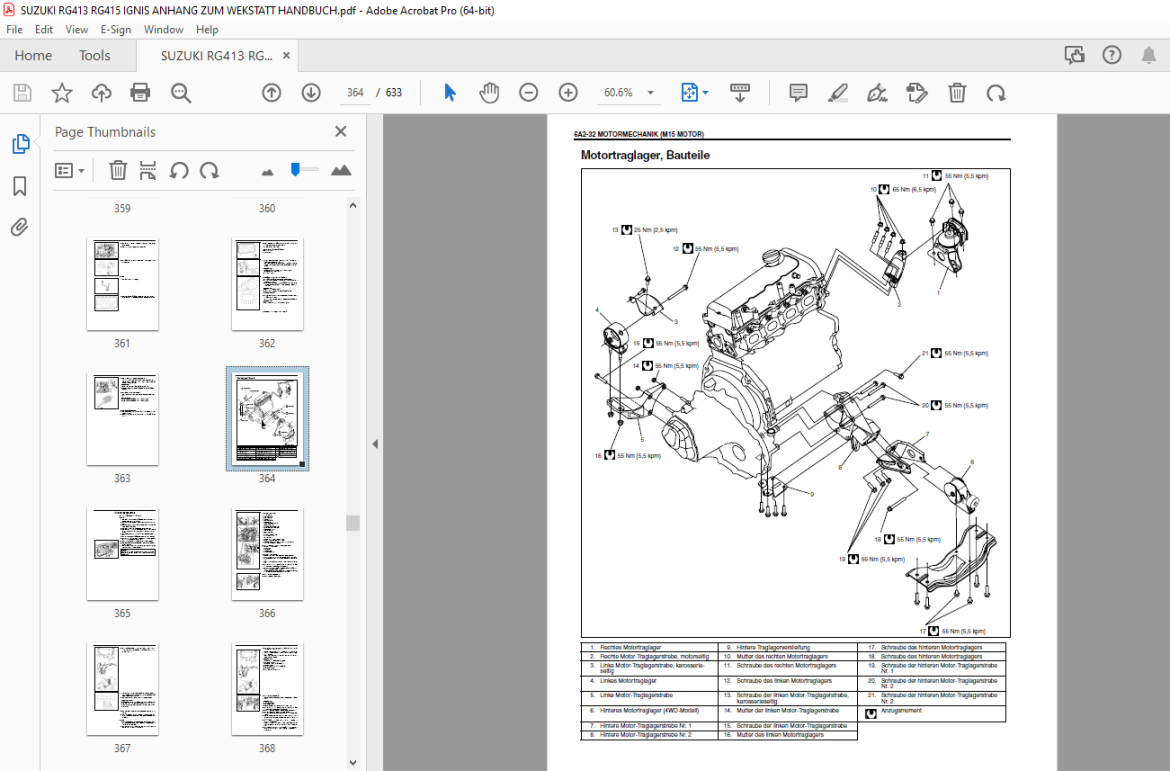
Task: Rotate pages clockwise in thumbnails panel
Action: (x=210, y=170)
